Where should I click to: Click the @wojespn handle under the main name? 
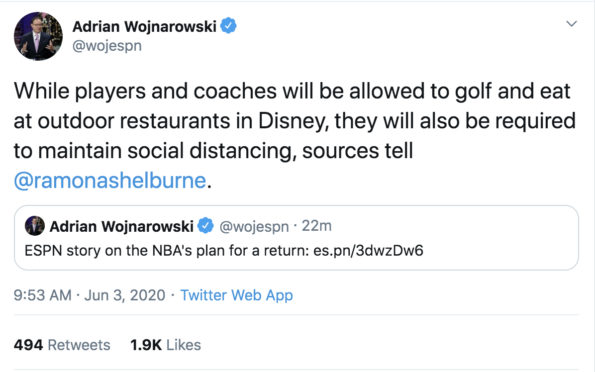coord(107,46)
